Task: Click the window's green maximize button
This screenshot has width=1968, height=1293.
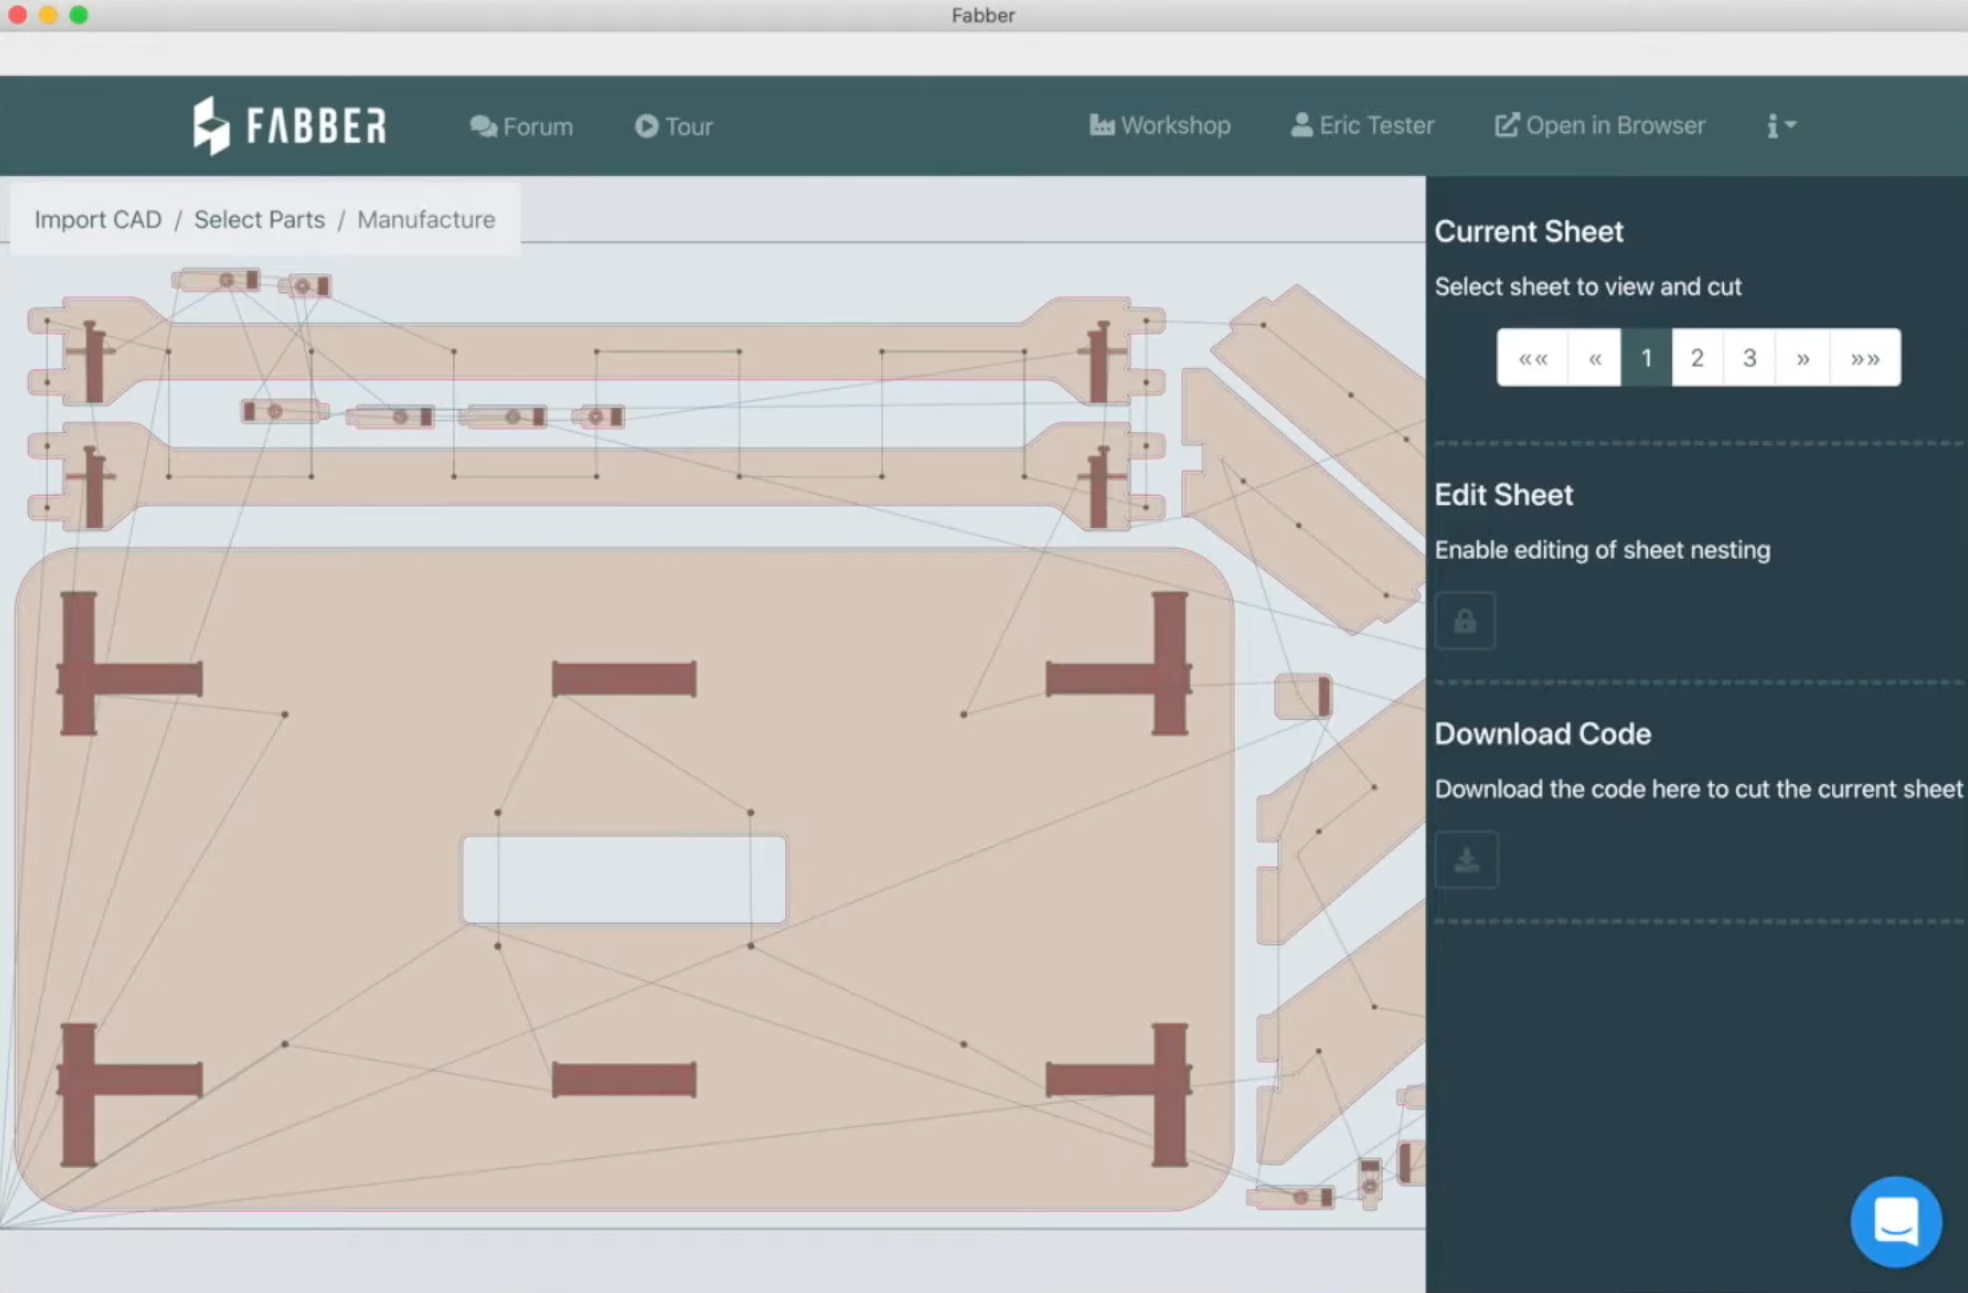Action: 79,15
